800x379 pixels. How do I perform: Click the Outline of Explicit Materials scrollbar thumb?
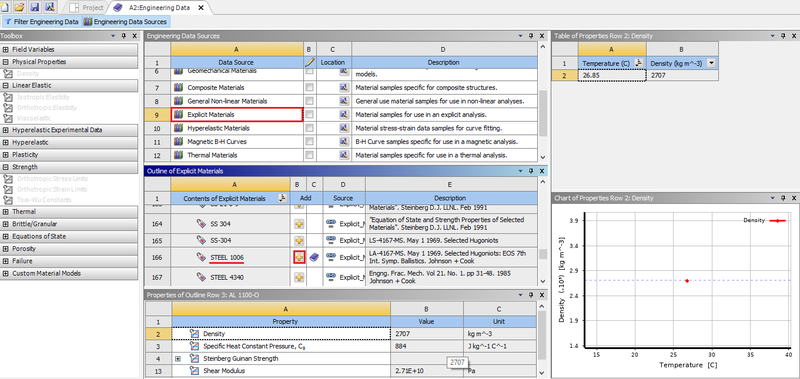(542, 254)
